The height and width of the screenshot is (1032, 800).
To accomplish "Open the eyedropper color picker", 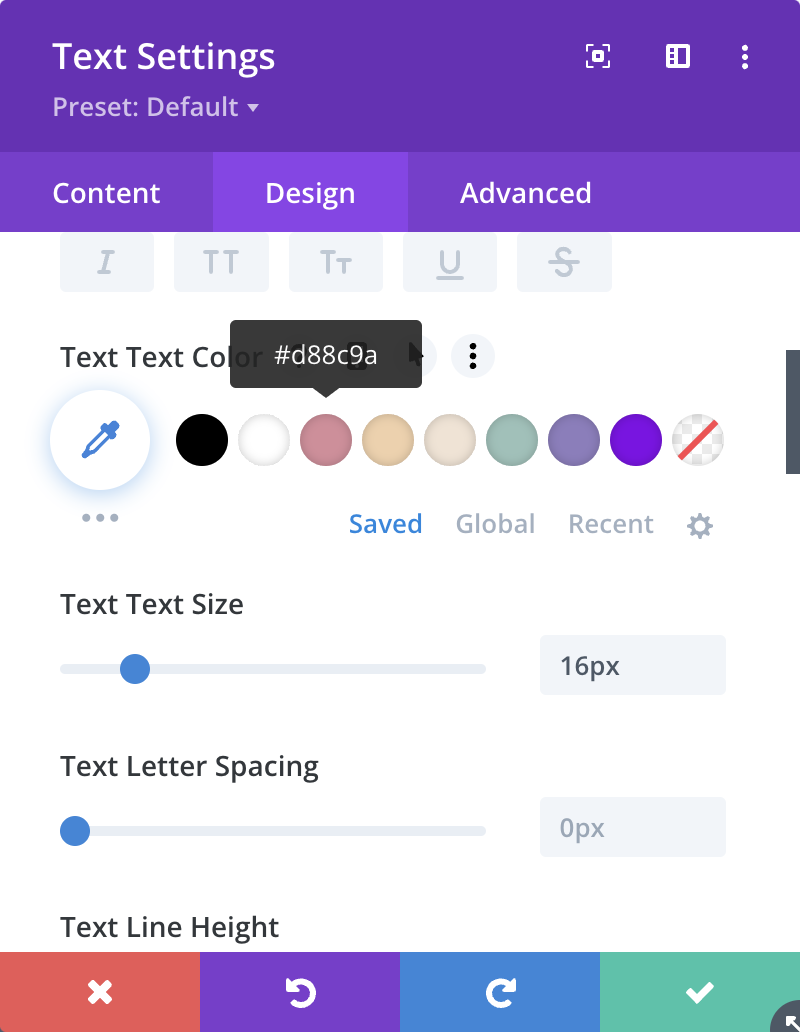I will coord(100,440).
